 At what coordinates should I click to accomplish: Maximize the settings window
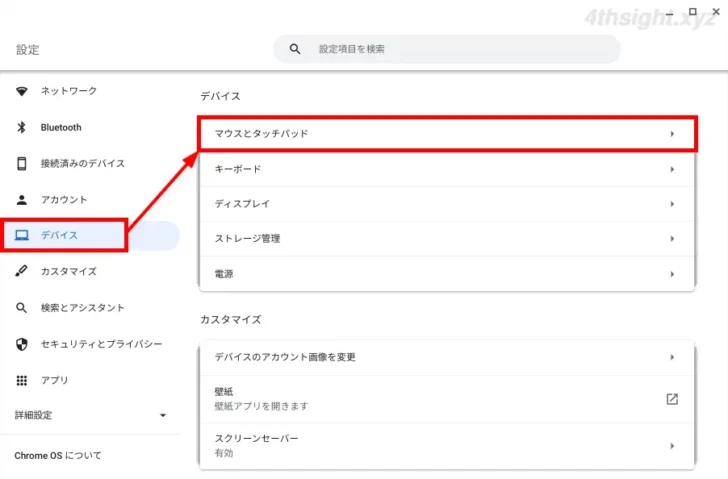(x=692, y=12)
